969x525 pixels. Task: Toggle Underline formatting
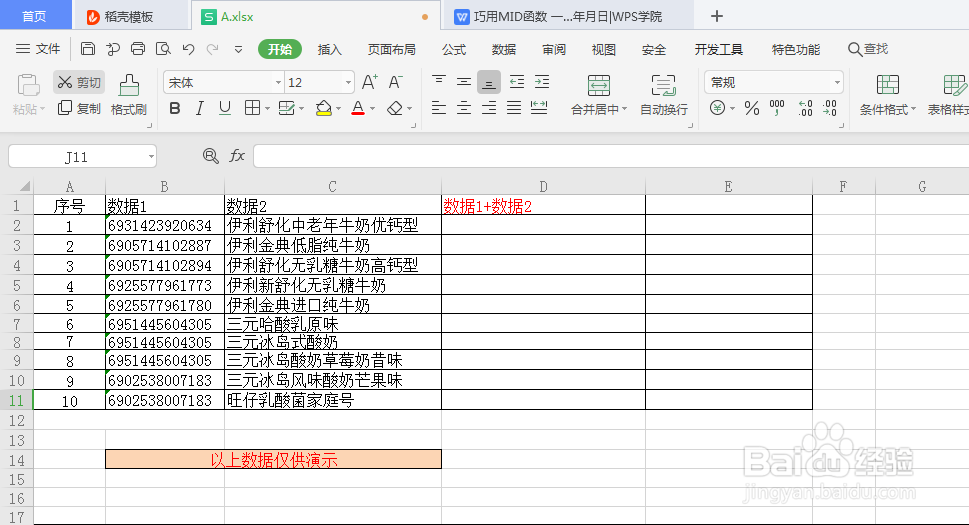(225, 109)
